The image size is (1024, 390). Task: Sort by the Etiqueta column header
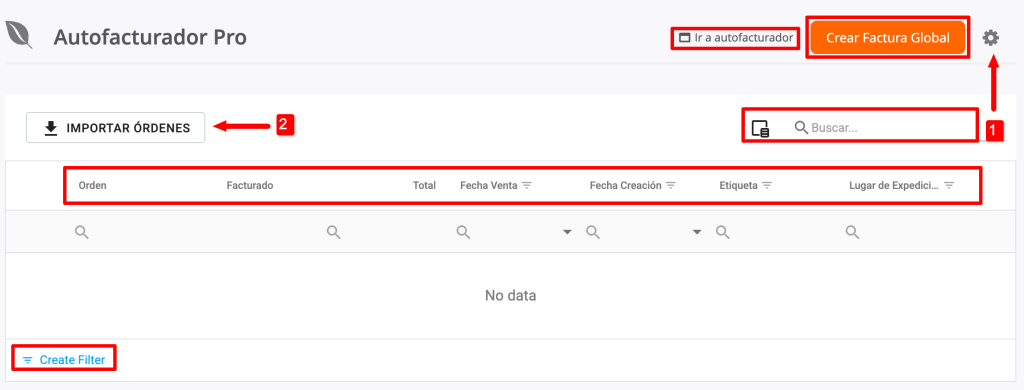pyautogui.click(x=739, y=186)
